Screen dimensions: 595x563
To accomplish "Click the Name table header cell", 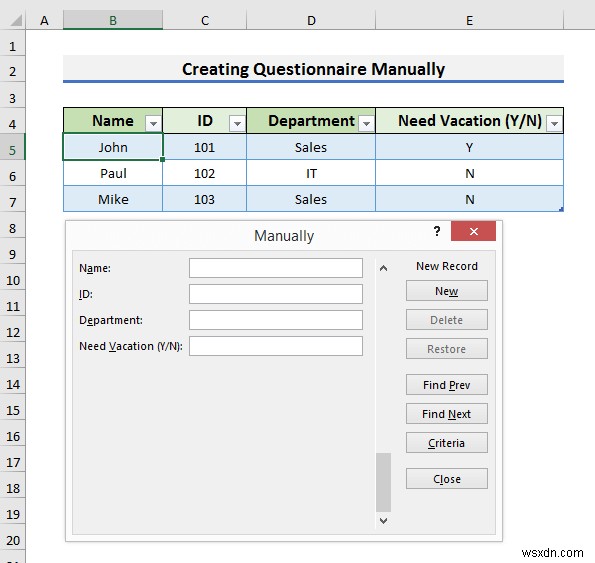I will click(113, 121).
